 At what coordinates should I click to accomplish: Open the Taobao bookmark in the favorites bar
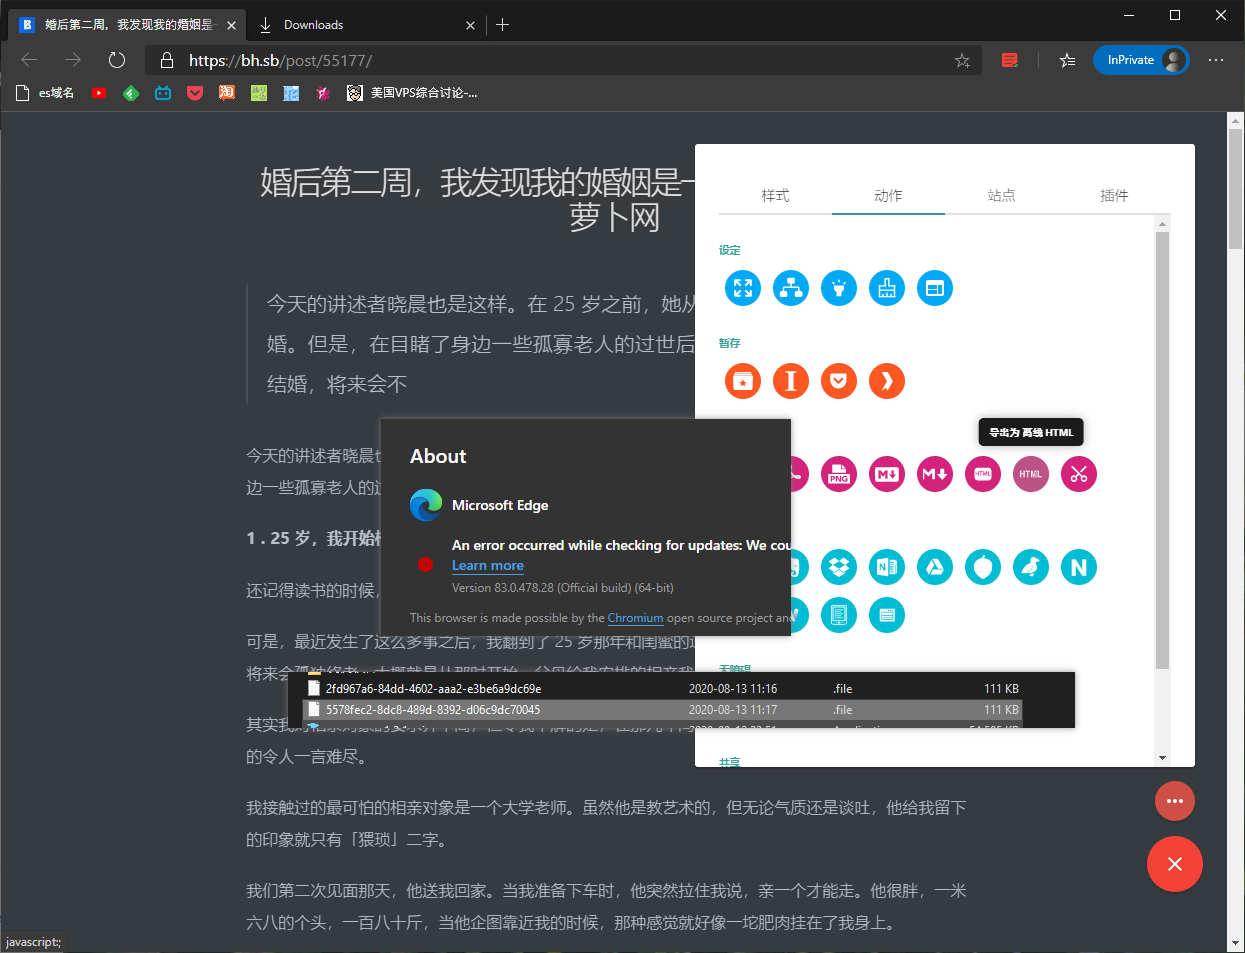(227, 93)
